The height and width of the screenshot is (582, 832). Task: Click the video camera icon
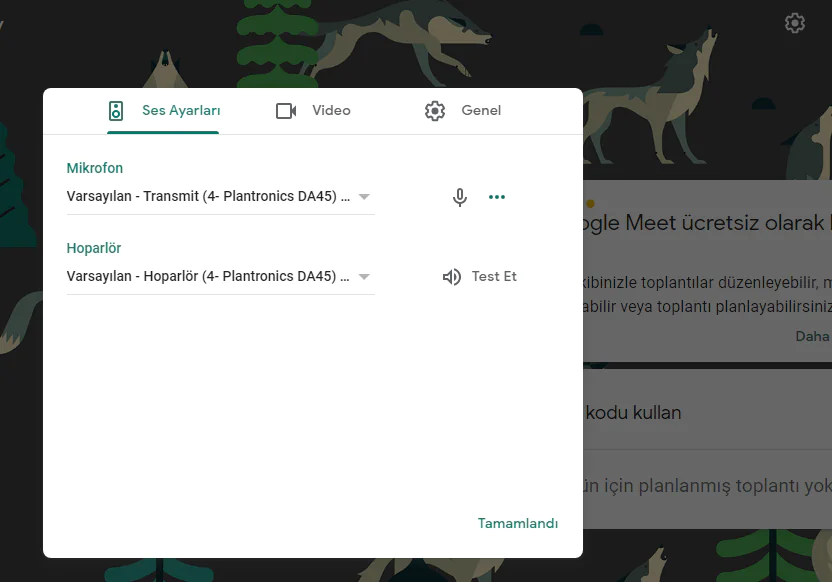tap(286, 111)
